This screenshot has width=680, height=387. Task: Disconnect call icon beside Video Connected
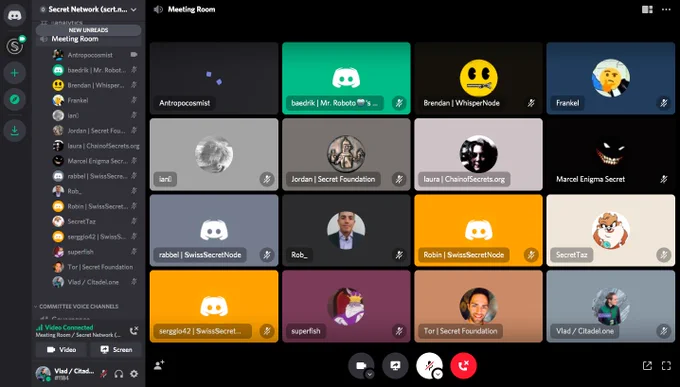(x=134, y=331)
